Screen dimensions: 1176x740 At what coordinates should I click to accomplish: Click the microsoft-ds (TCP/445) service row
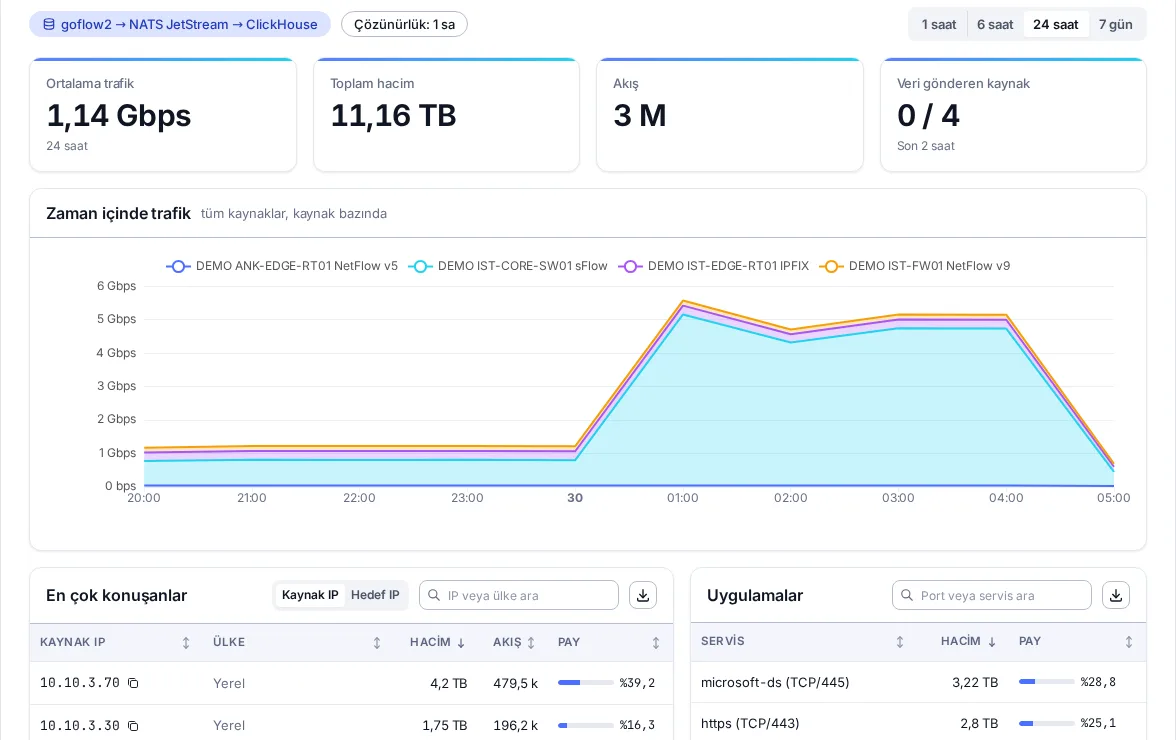[x=918, y=682]
